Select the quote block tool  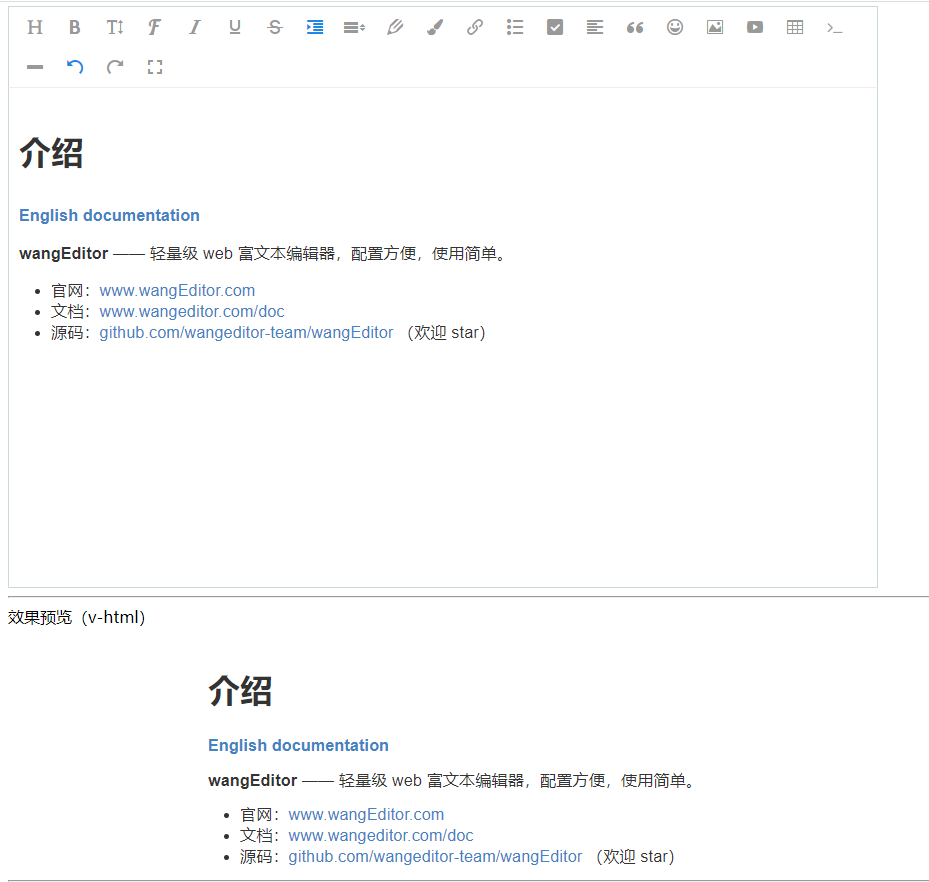tap(634, 27)
